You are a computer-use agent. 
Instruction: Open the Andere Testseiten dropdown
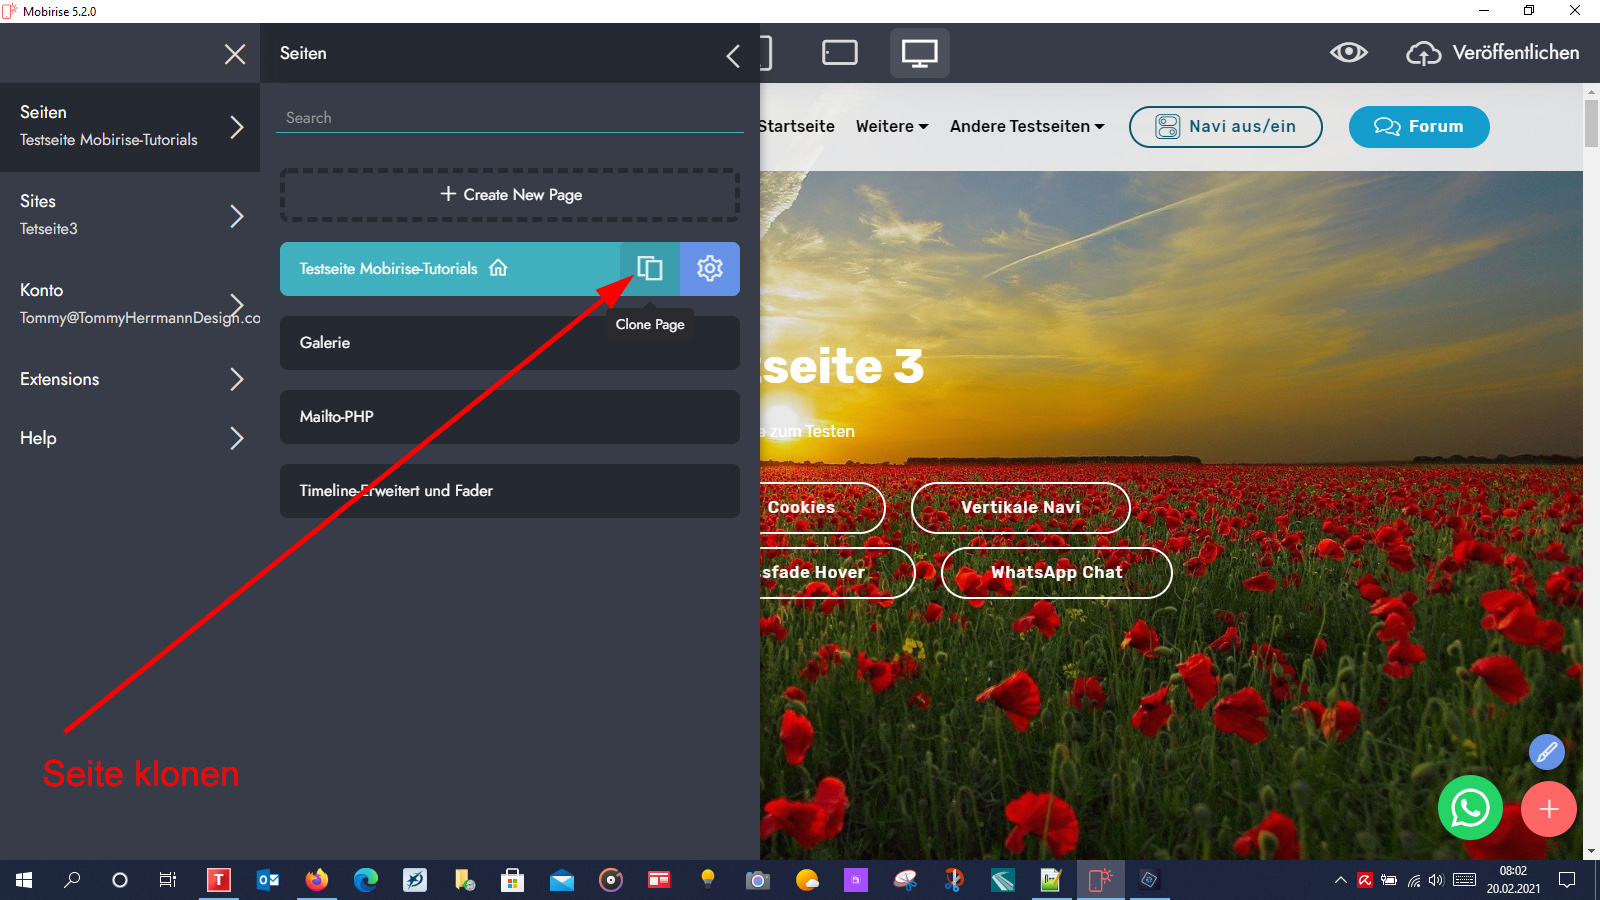tap(1026, 127)
